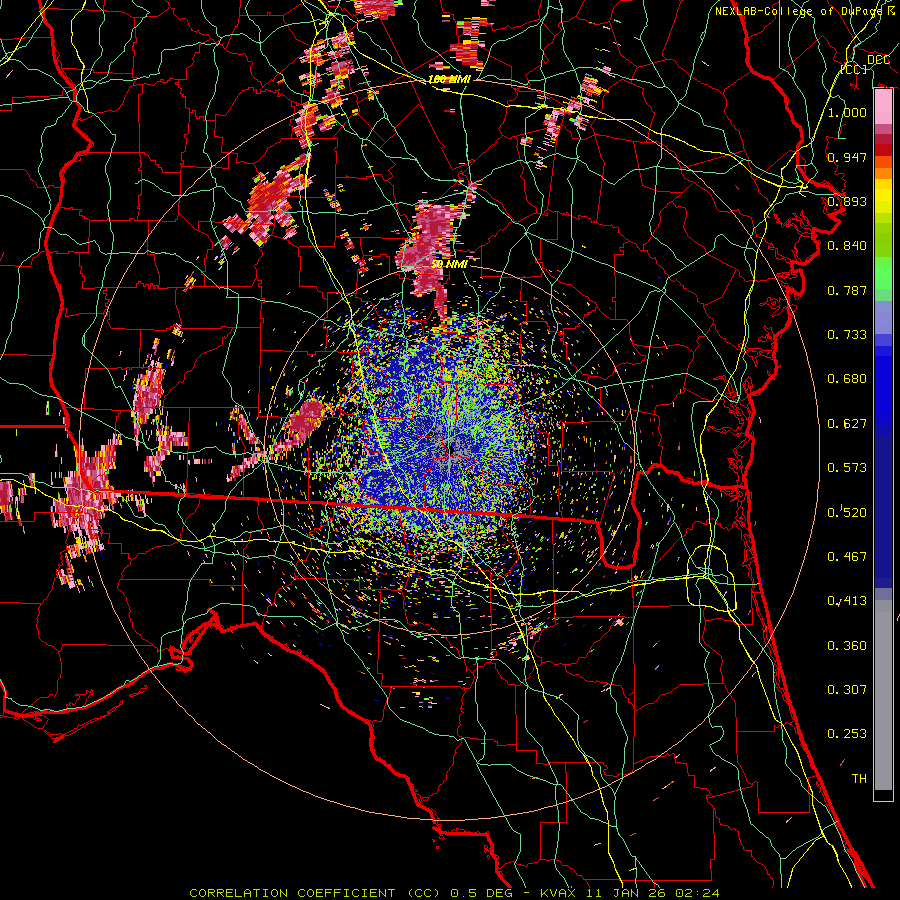Screen dimensions: 900x900
Task: Select the 0.307 legend value
Action: 847,689
